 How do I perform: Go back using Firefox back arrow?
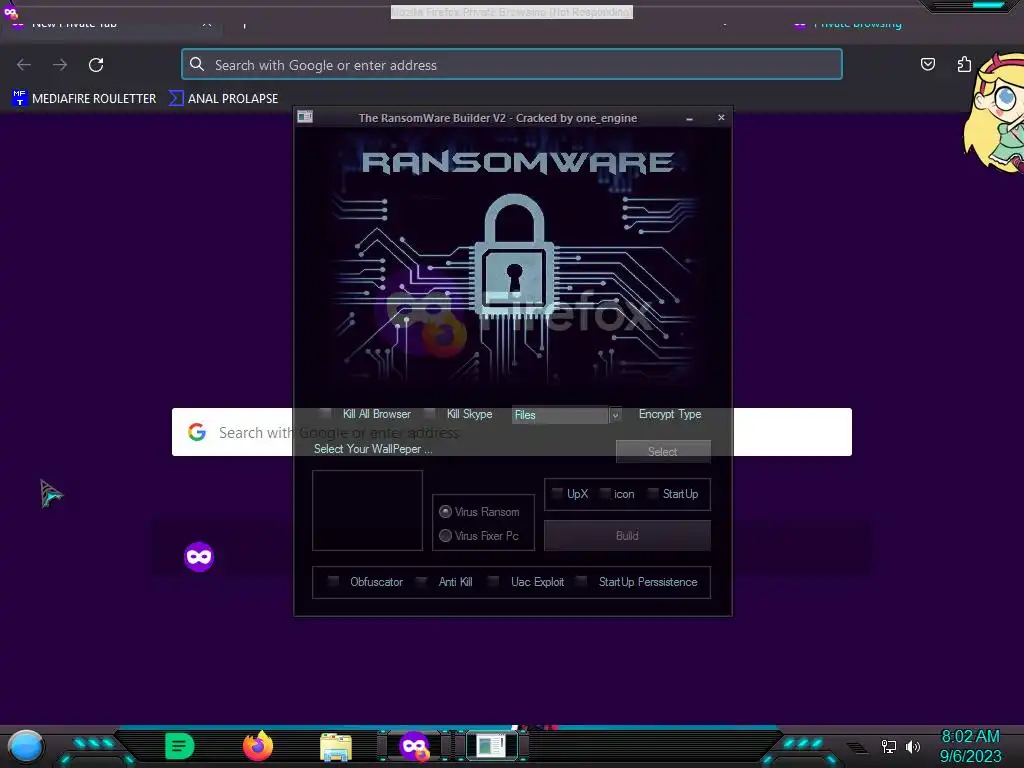click(24, 65)
